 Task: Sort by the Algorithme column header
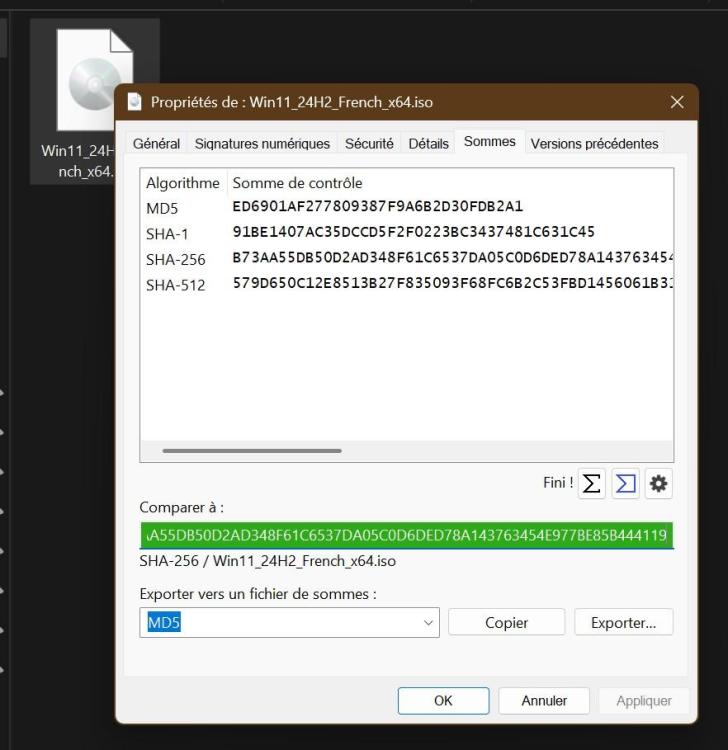point(182,183)
